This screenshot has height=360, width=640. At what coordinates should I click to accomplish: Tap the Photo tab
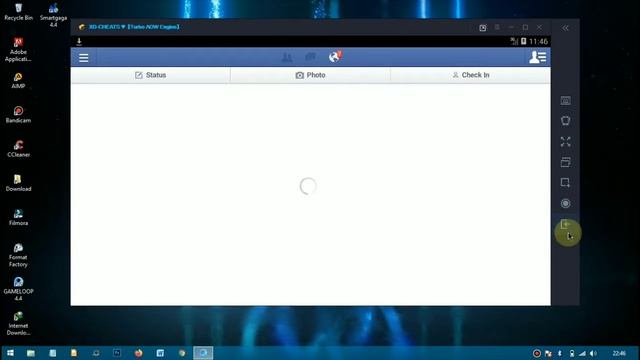click(x=310, y=75)
